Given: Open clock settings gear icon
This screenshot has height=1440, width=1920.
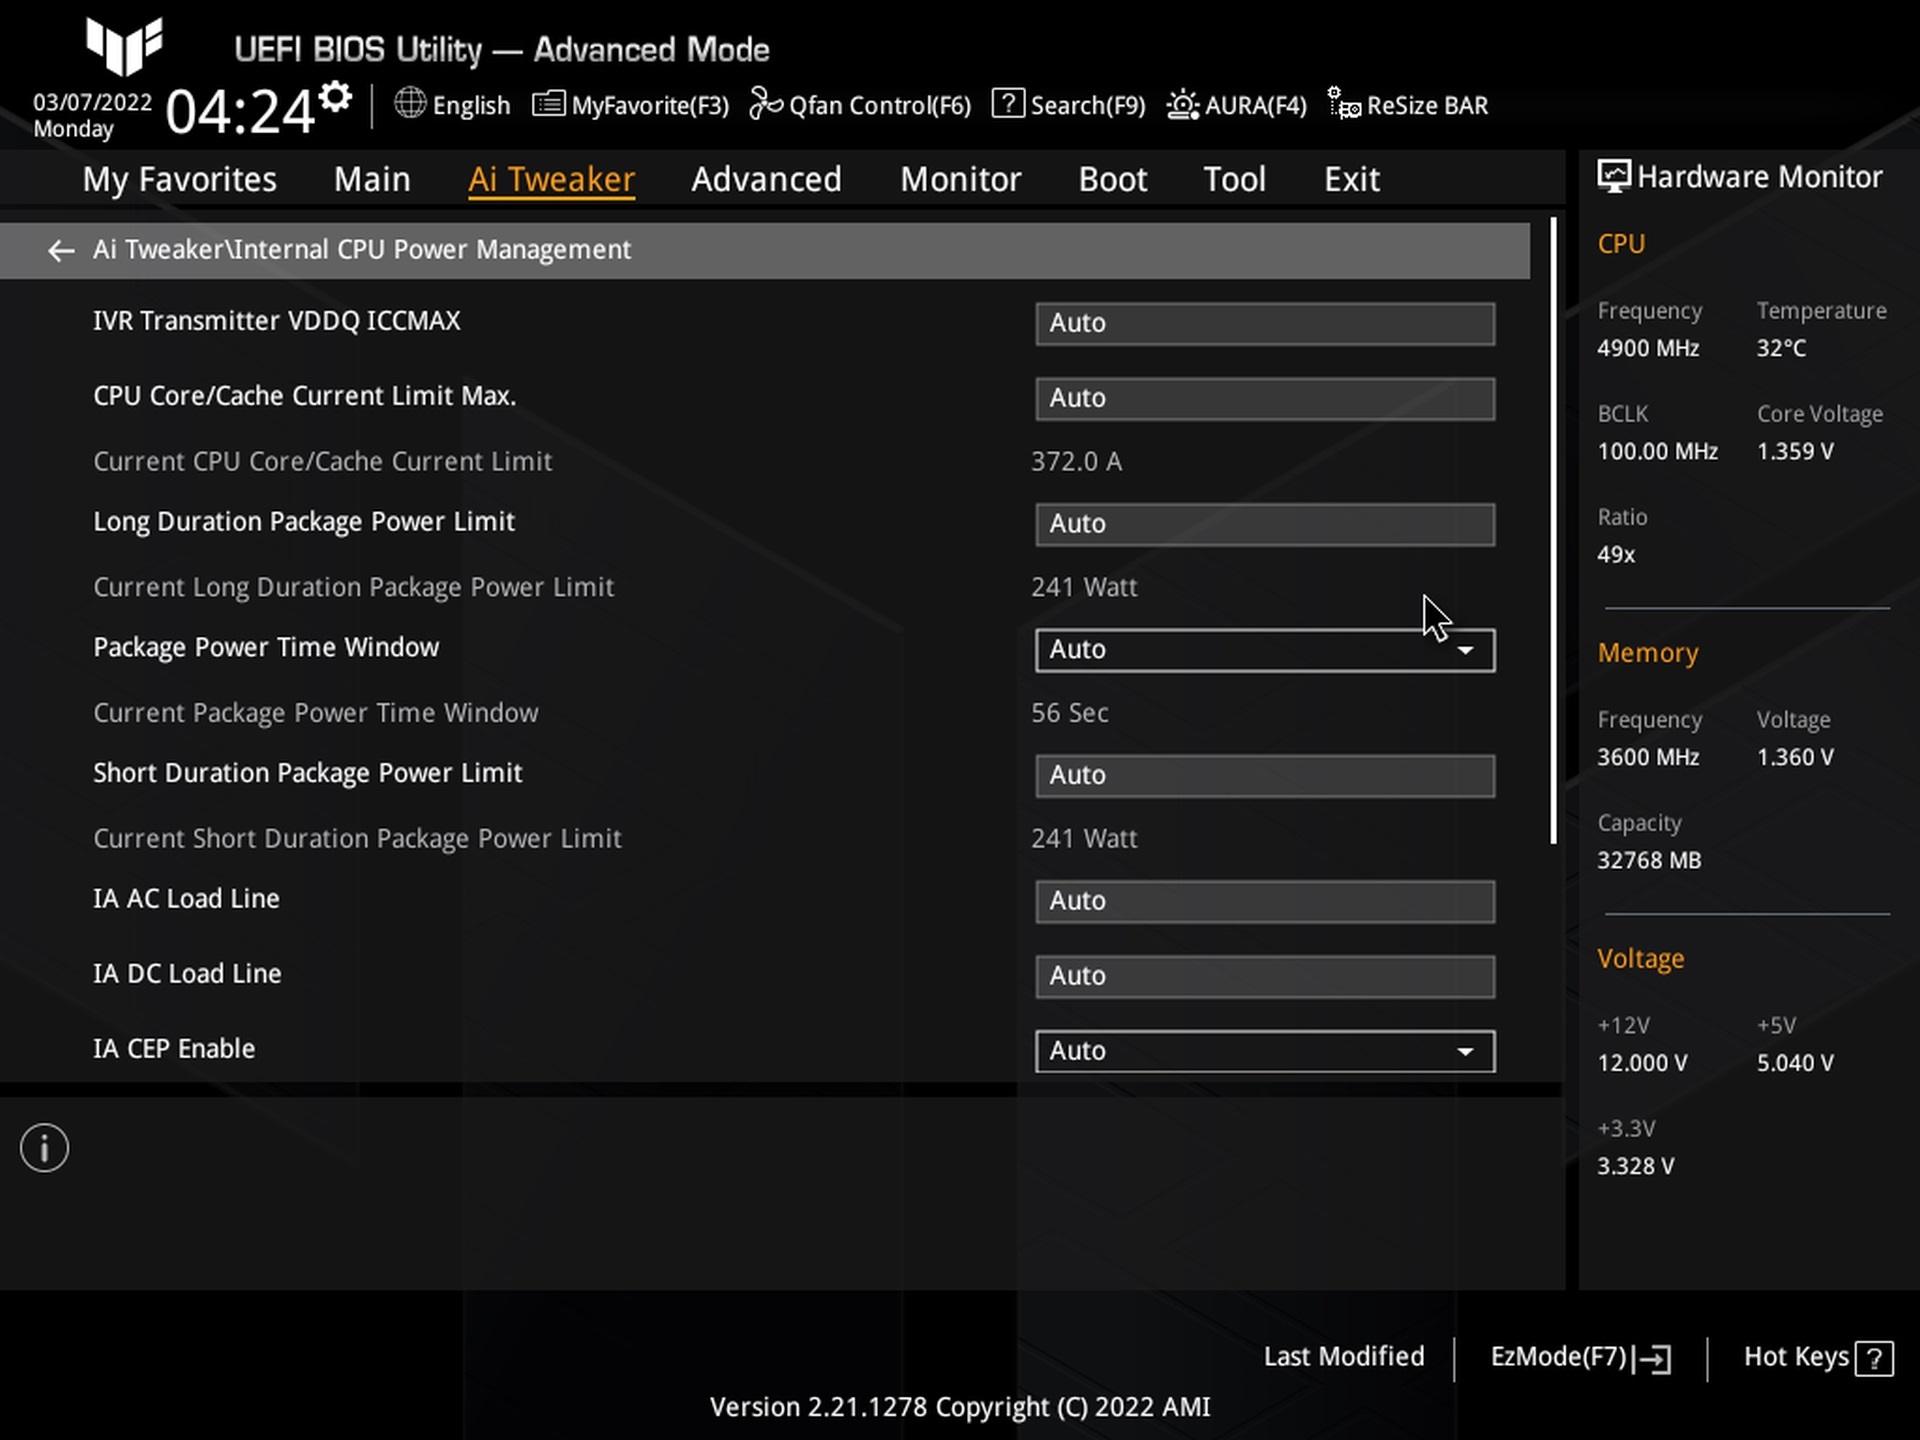Looking at the screenshot, I should (336, 97).
